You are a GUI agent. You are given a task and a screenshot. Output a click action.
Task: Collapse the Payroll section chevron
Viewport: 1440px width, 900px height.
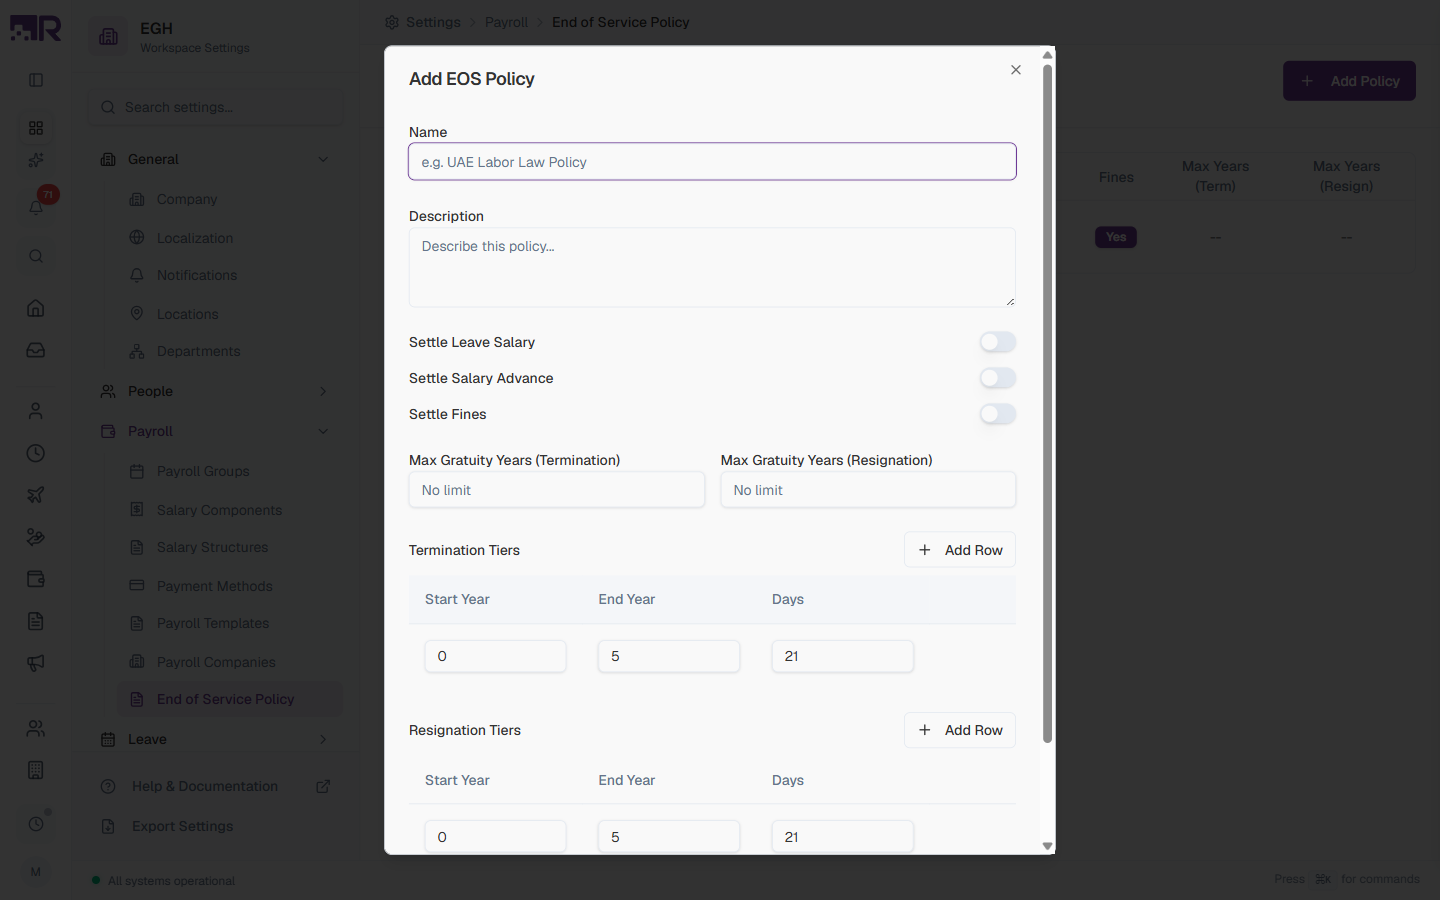(323, 431)
